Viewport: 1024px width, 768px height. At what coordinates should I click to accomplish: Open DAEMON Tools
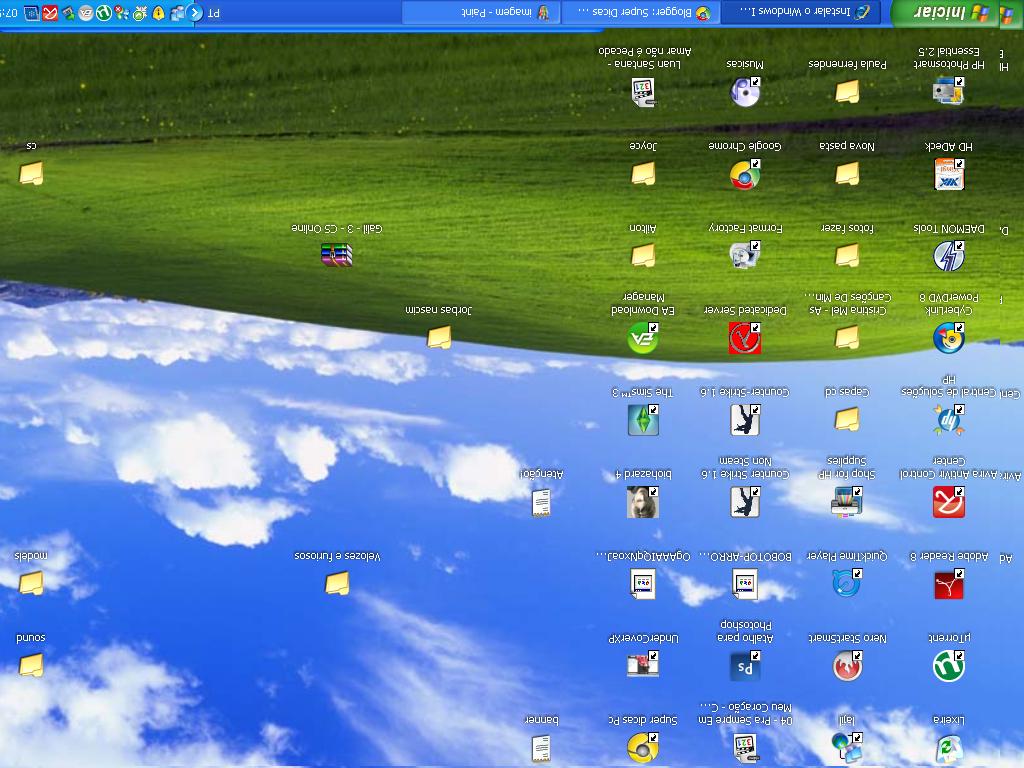click(946, 256)
